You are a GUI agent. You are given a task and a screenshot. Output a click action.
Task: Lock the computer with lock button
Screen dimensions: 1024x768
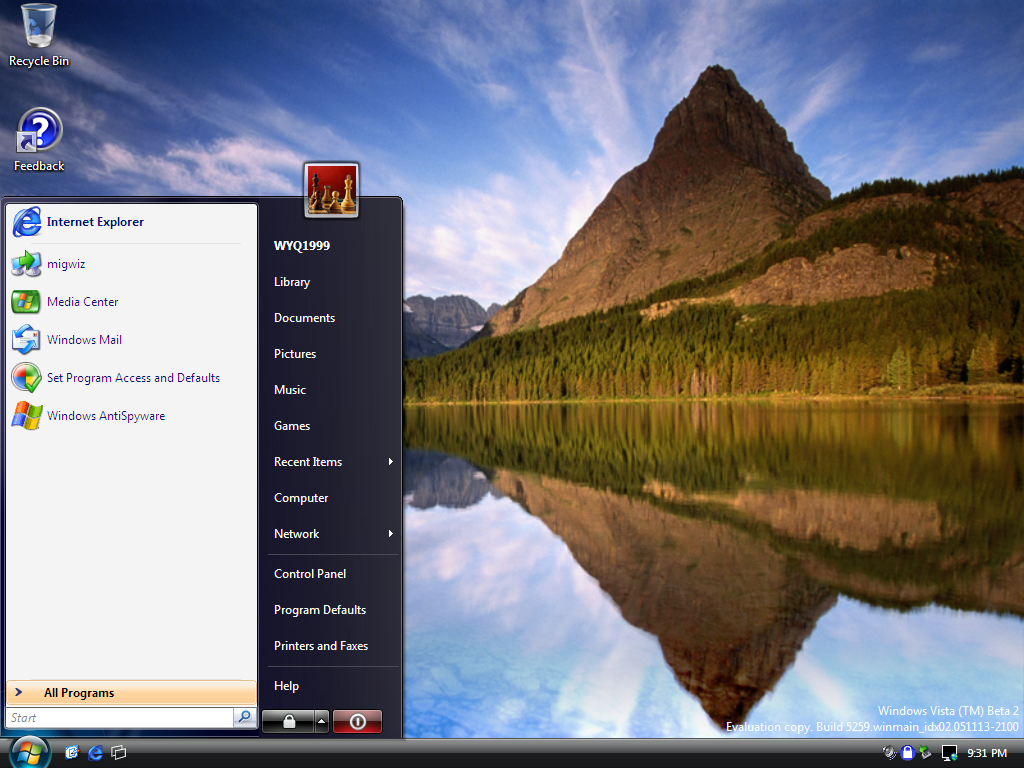(x=289, y=722)
